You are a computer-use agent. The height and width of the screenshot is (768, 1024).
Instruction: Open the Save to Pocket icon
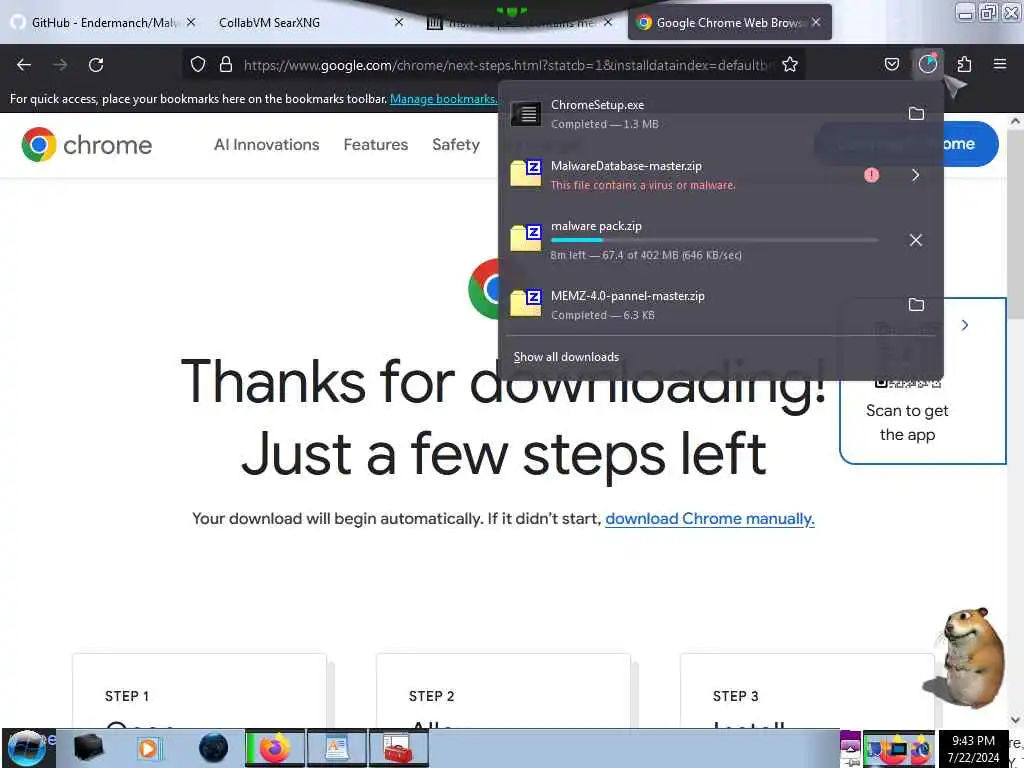click(x=891, y=65)
